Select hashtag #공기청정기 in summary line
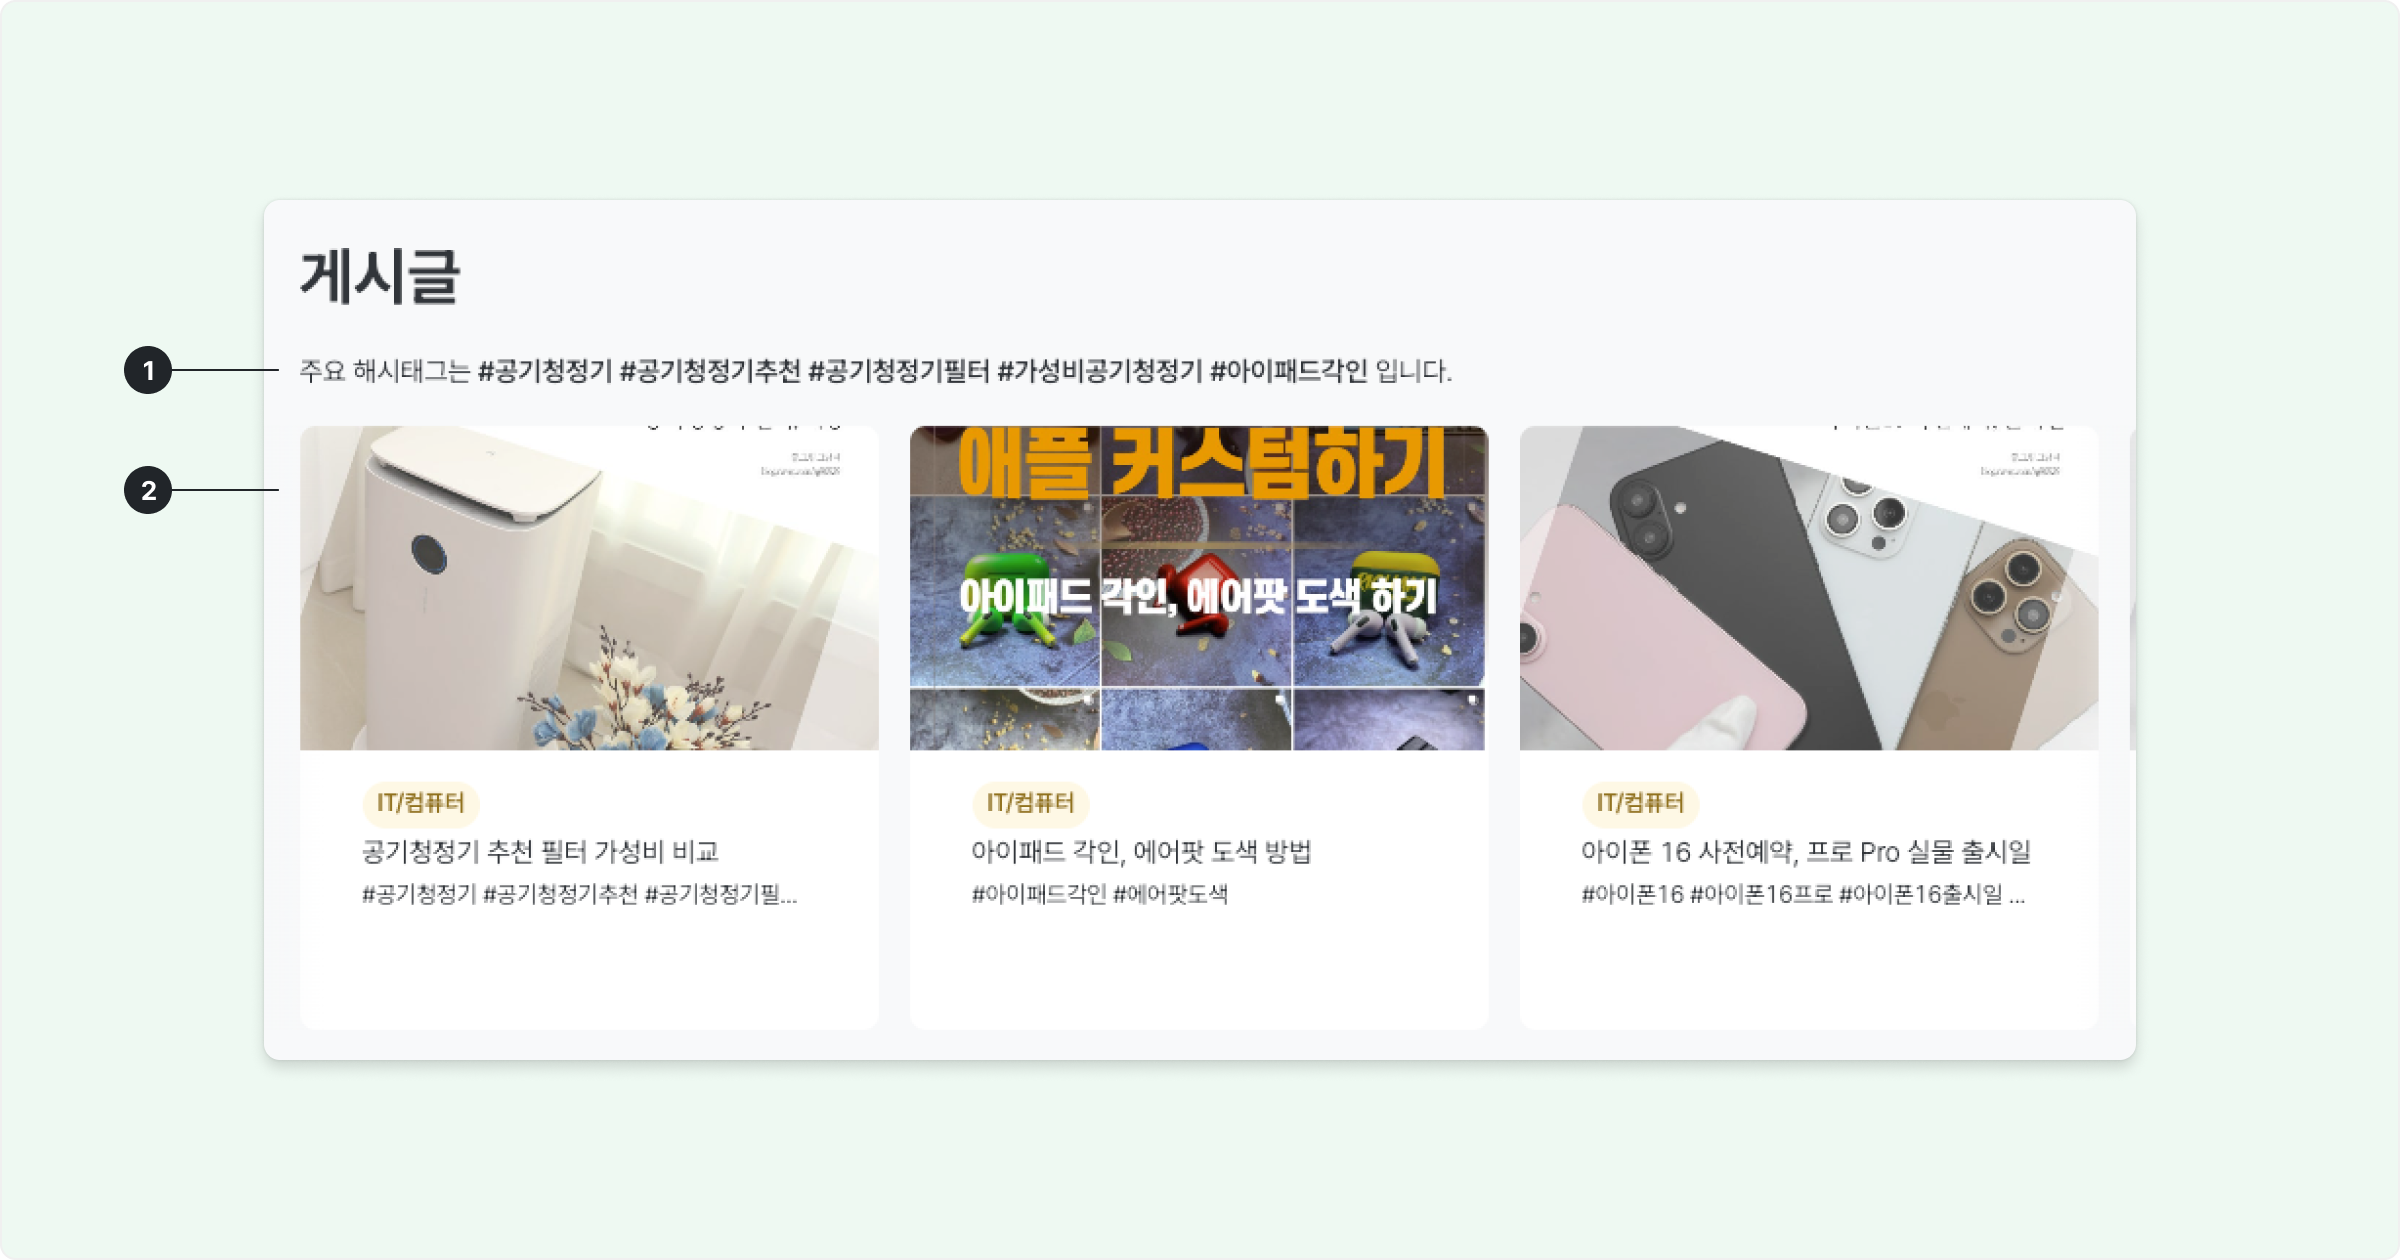This screenshot has width=2400, height=1260. 545,371
